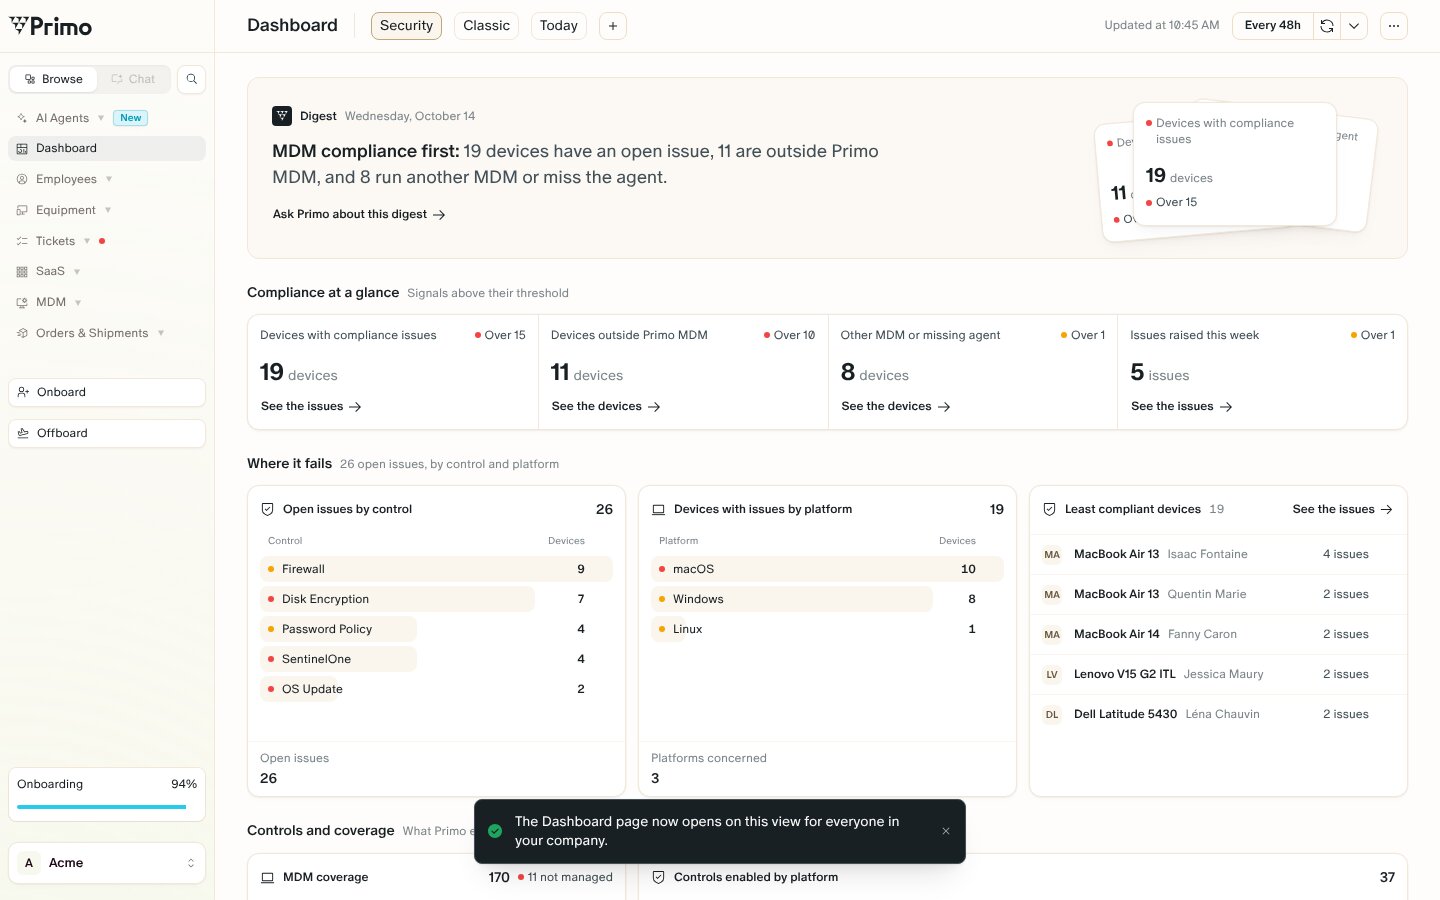Open the refresh interval dropdown chevron
This screenshot has height=900, width=1440.
pyautogui.click(x=1354, y=26)
